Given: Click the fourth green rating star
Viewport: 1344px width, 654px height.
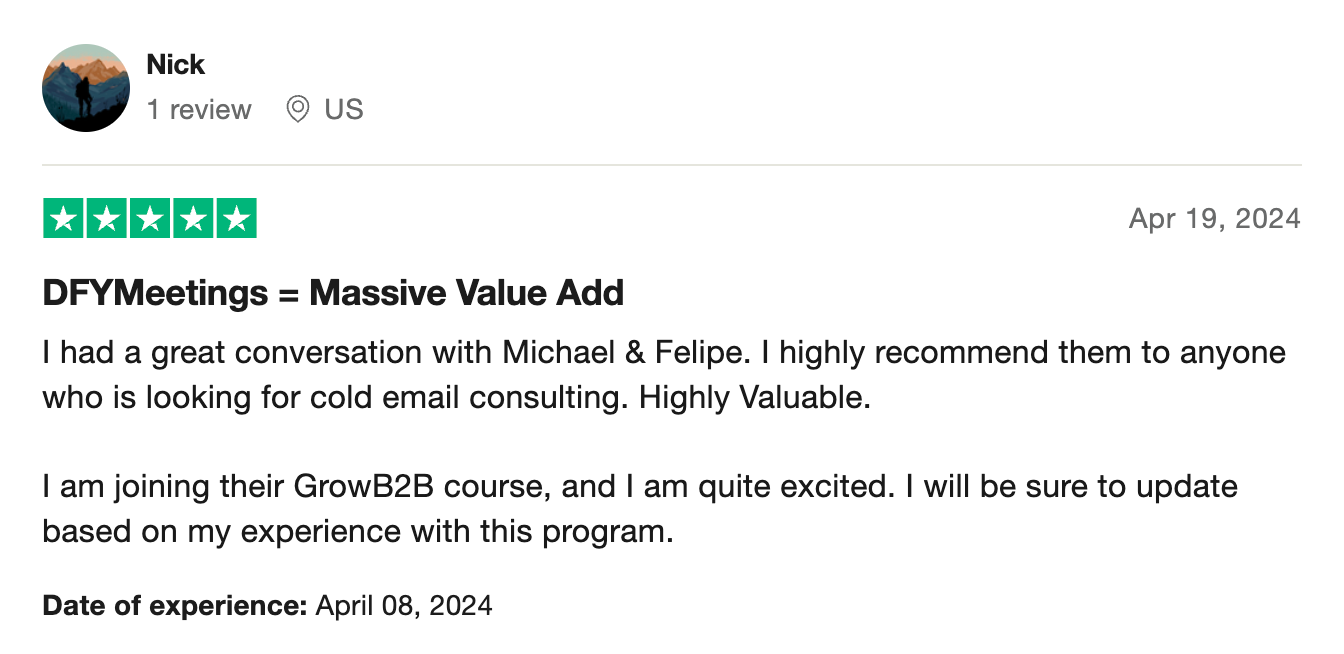Looking at the screenshot, I should (193, 219).
